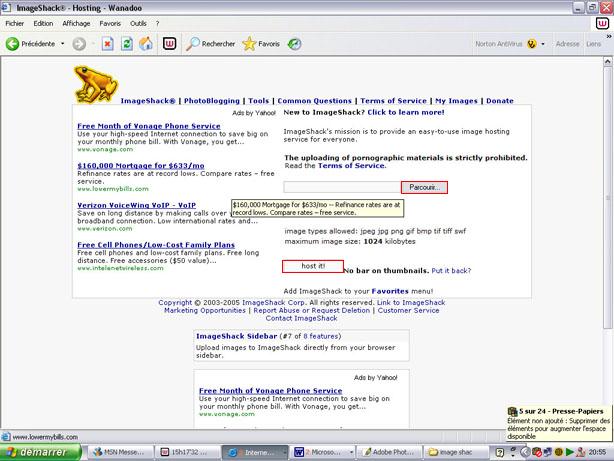Expand the back button history dropdown arrow
This screenshot has width=614, height=461.
coord(63,44)
